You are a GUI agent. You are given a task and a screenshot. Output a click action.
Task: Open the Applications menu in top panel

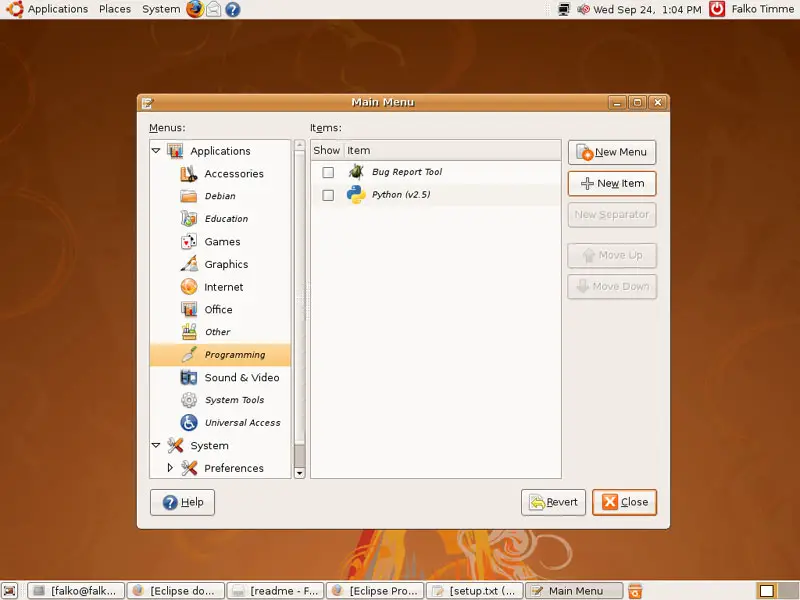pyautogui.click(x=58, y=9)
